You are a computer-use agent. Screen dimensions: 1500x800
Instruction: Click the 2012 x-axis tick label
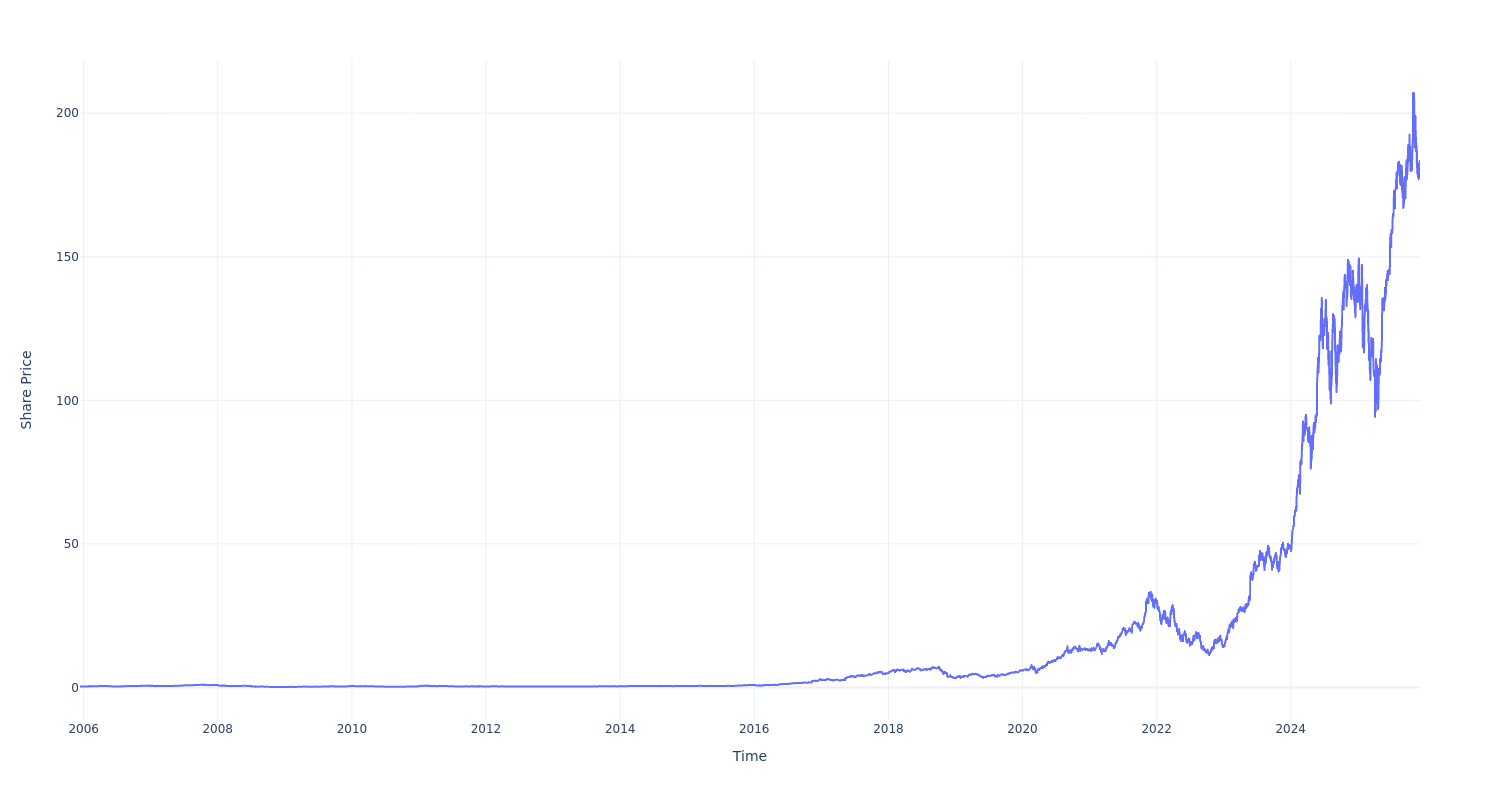[x=485, y=729]
